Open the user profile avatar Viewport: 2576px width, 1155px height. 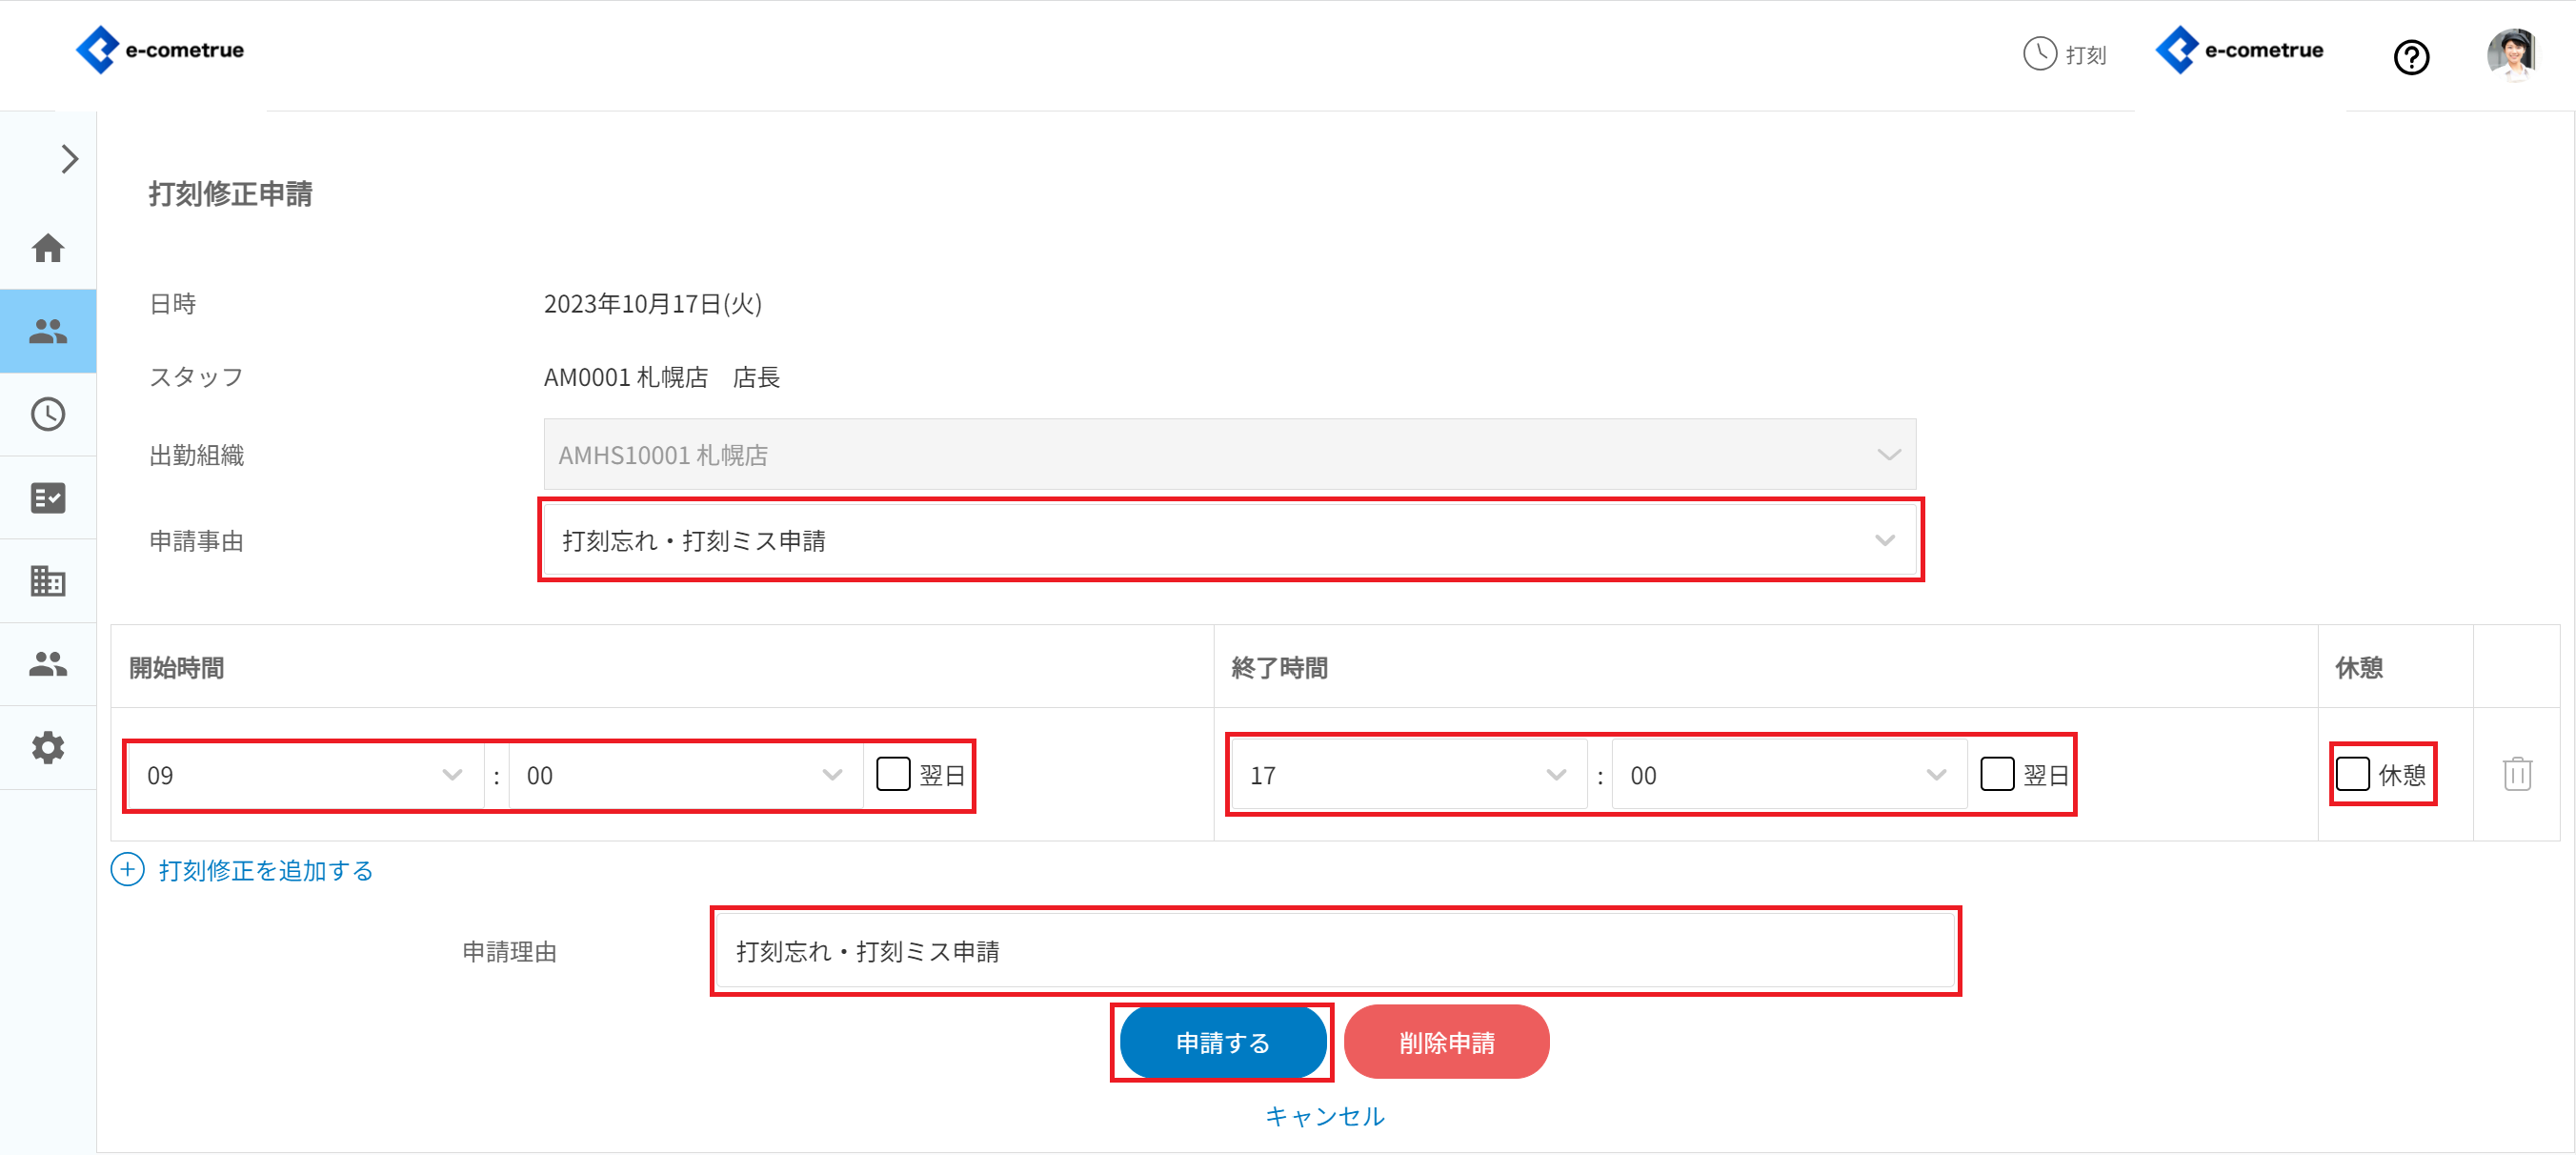tap(2511, 54)
